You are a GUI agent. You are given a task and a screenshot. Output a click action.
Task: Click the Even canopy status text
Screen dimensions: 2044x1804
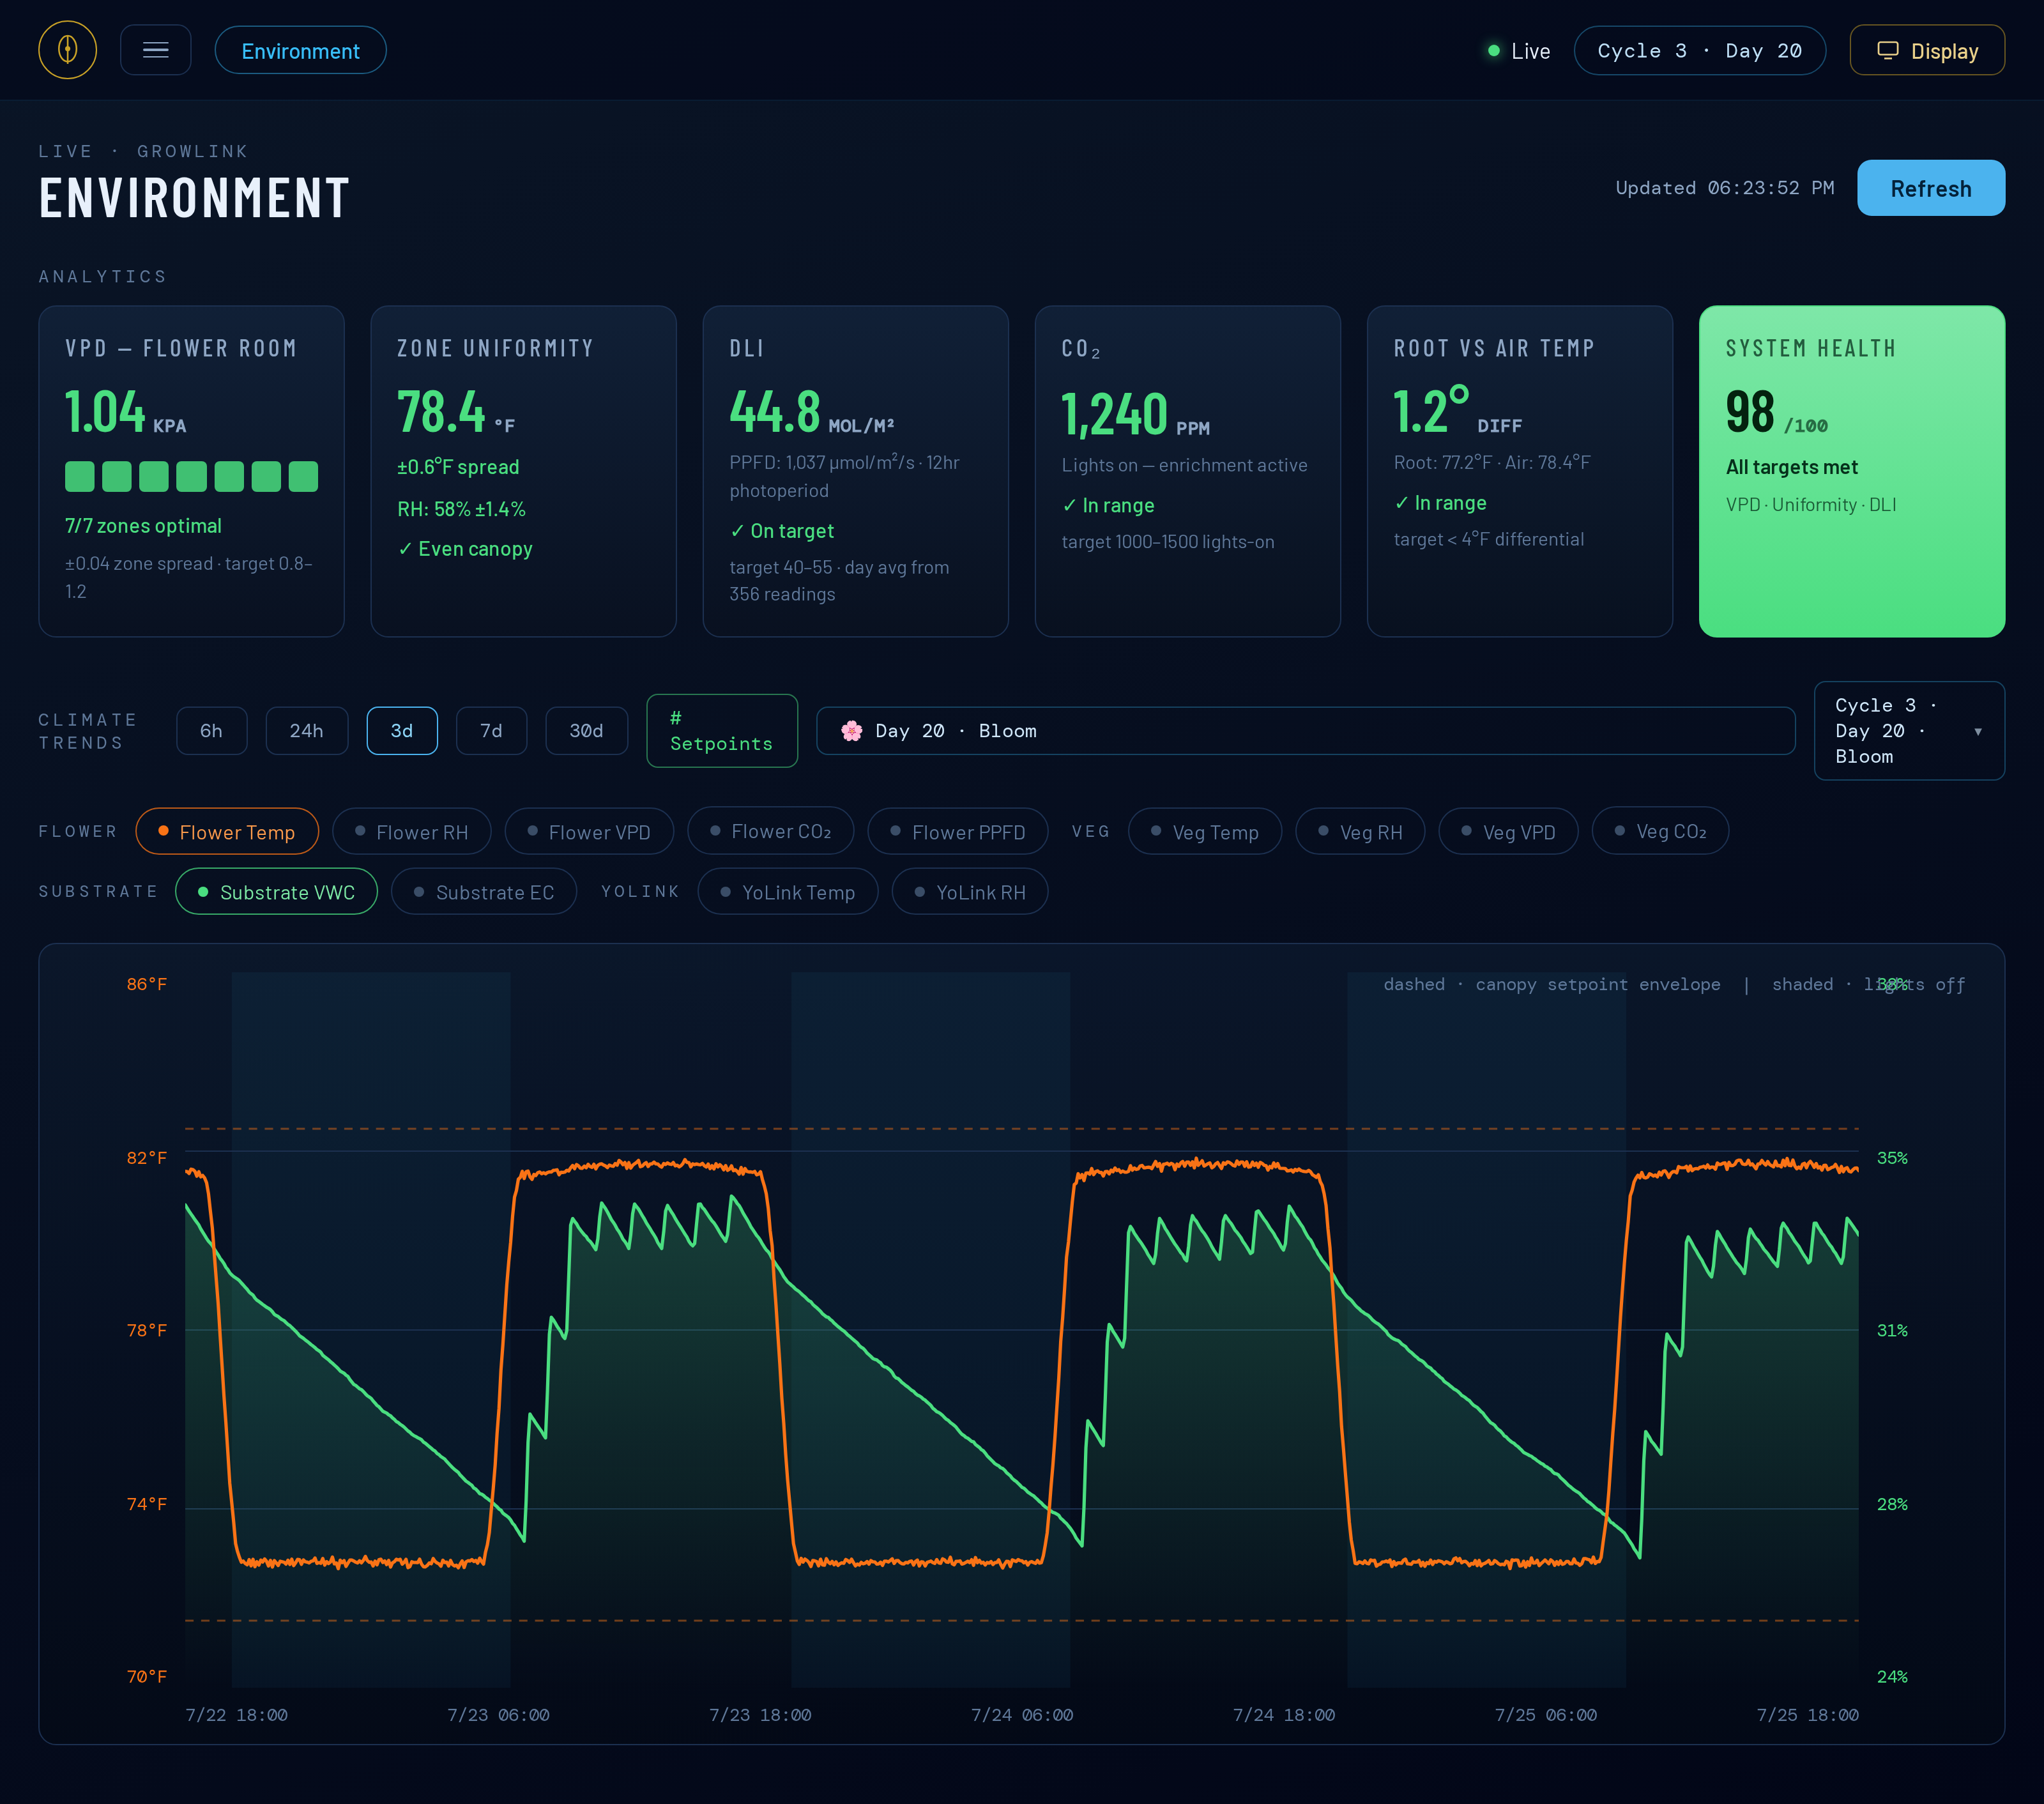[x=465, y=549]
